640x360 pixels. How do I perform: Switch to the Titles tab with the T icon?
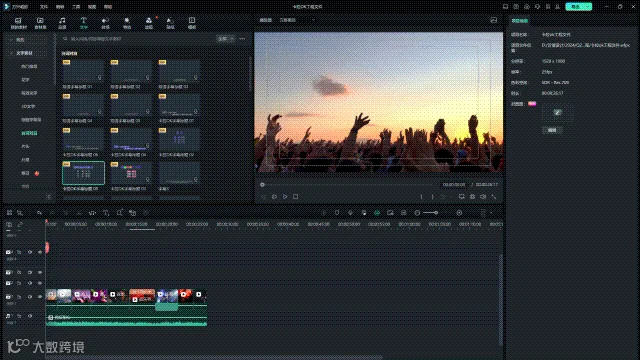[84, 23]
